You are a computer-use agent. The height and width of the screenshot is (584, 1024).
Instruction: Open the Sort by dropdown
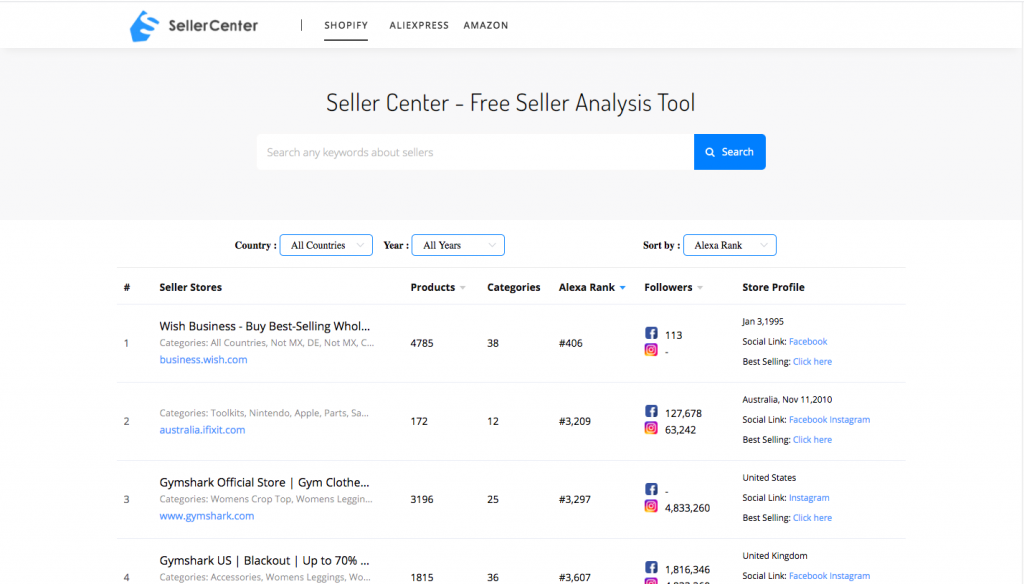click(729, 245)
